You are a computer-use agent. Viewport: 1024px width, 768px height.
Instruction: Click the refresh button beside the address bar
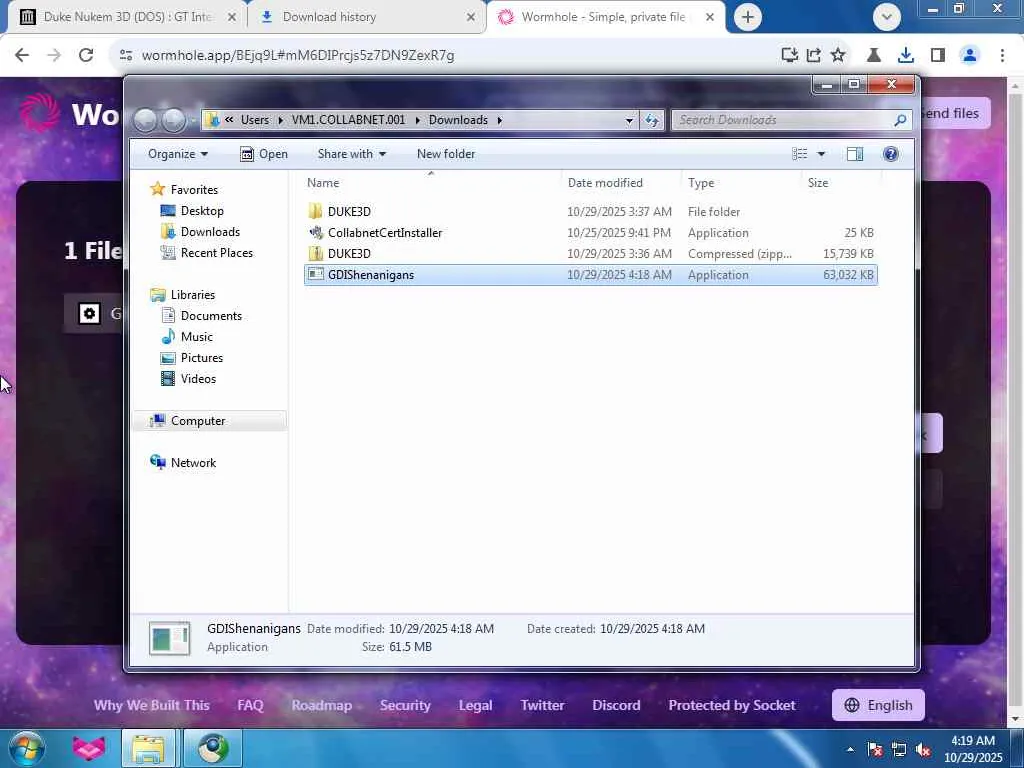click(x=652, y=120)
